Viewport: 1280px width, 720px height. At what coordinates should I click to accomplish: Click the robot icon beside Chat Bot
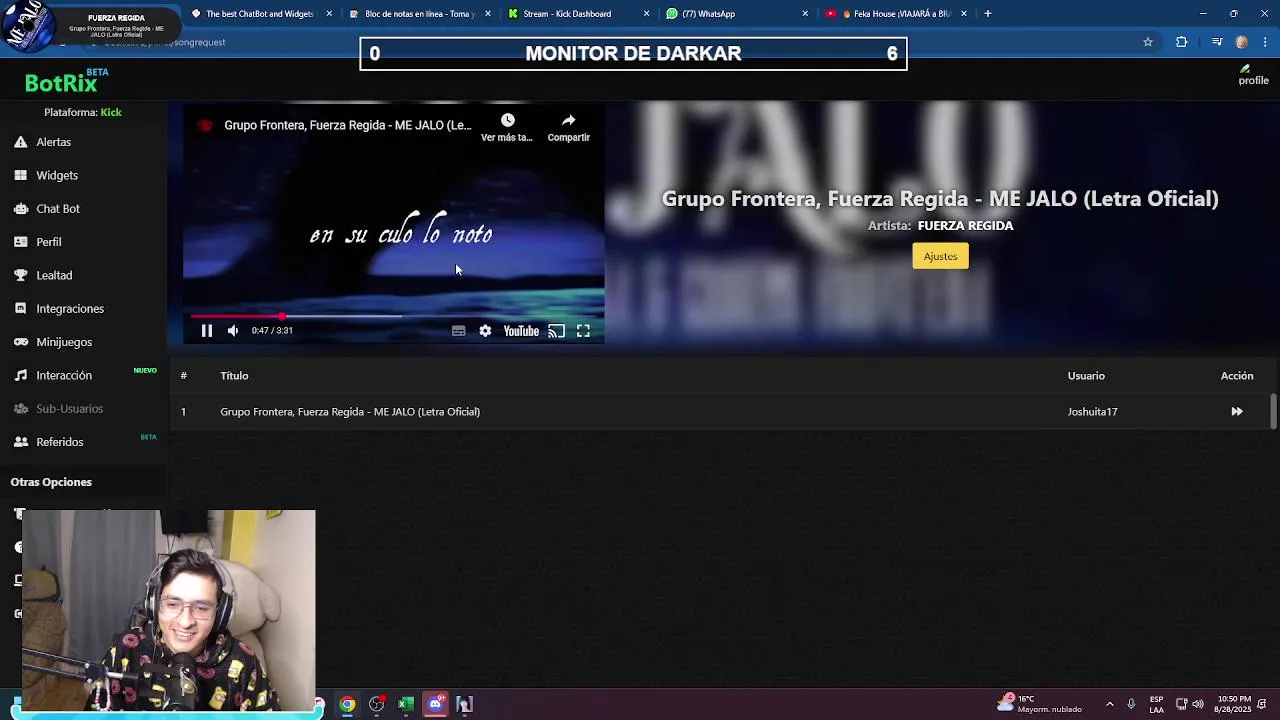point(20,208)
